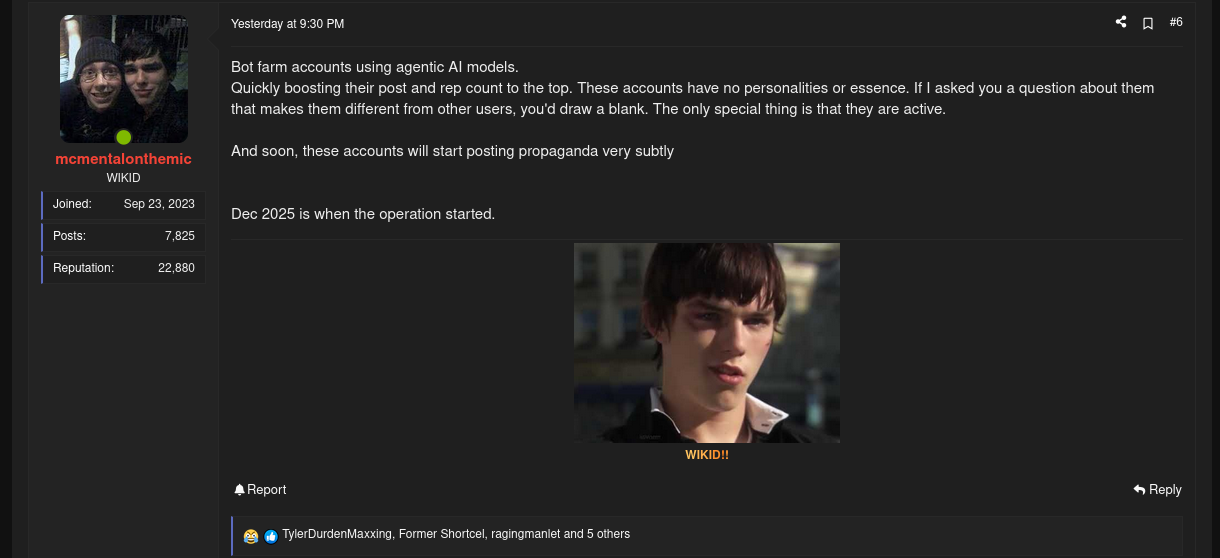The height and width of the screenshot is (558, 1220).
Task: Click the laughing emoji reaction icon
Action: [x=250, y=536]
